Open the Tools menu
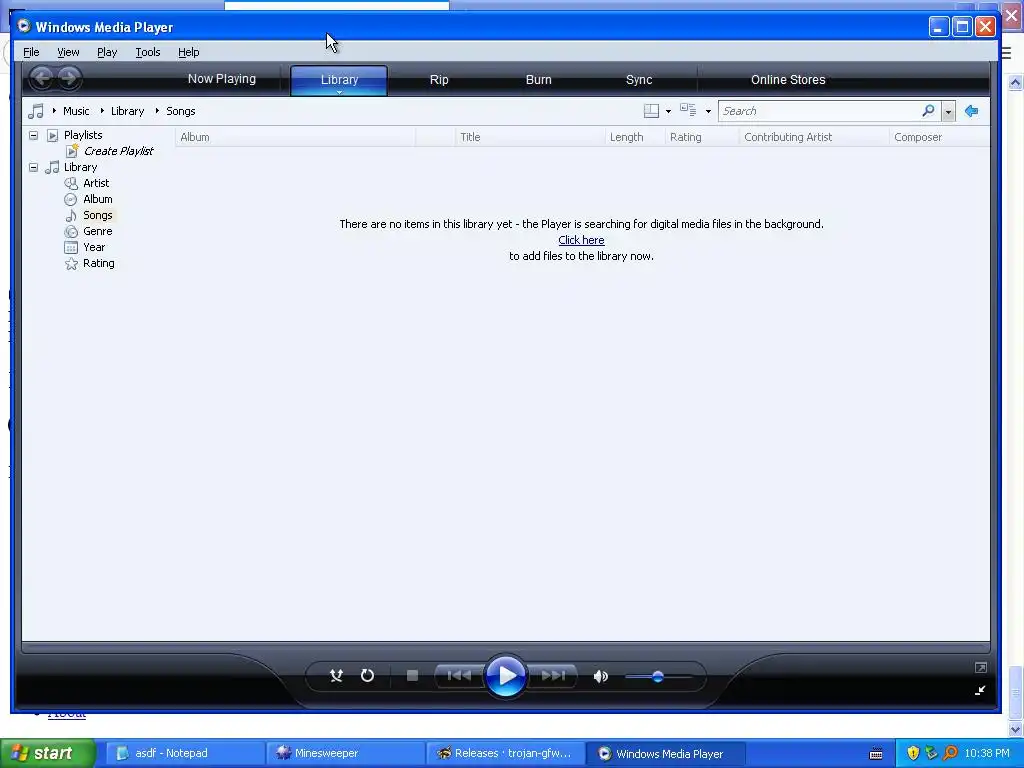The width and height of the screenshot is (1024, 768). pos(148,52)
